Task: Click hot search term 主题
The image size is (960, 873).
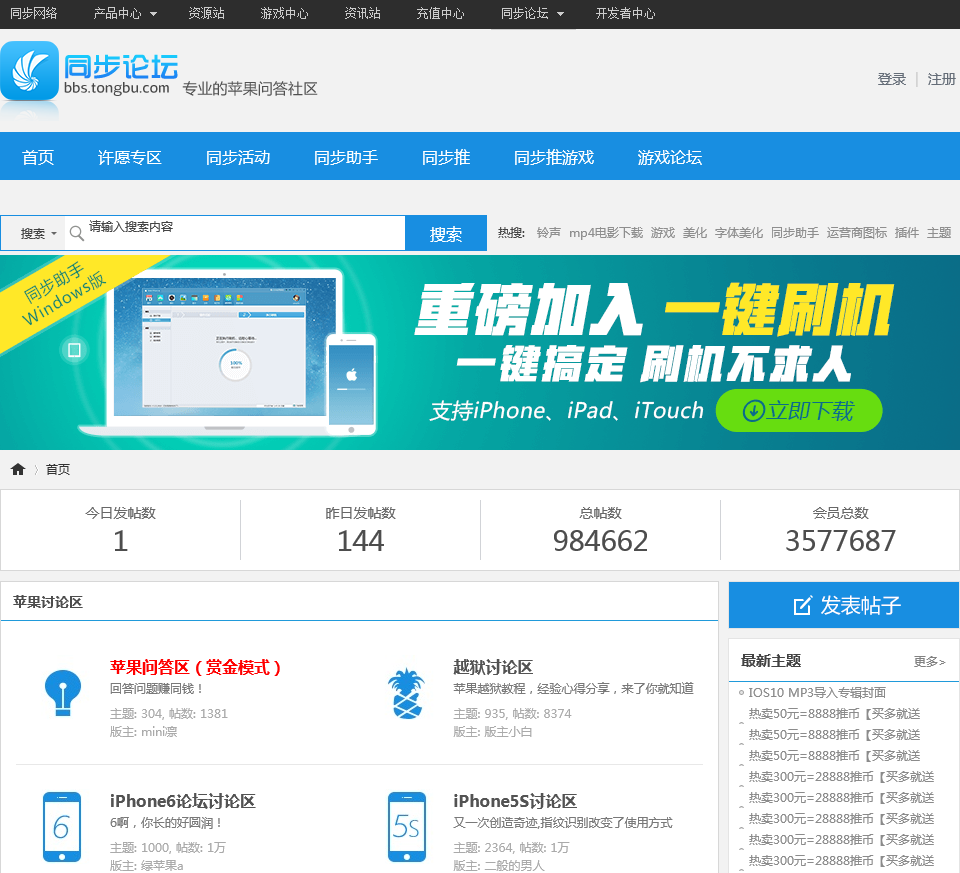Action: click(x=939, y=233)
